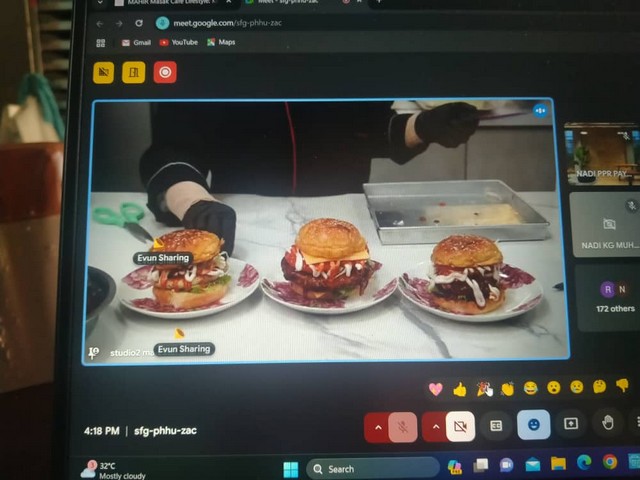The height and width of the screenshot is (480, 640).
Task: Click the red recording indicator icon
Action: click(165, 72)
